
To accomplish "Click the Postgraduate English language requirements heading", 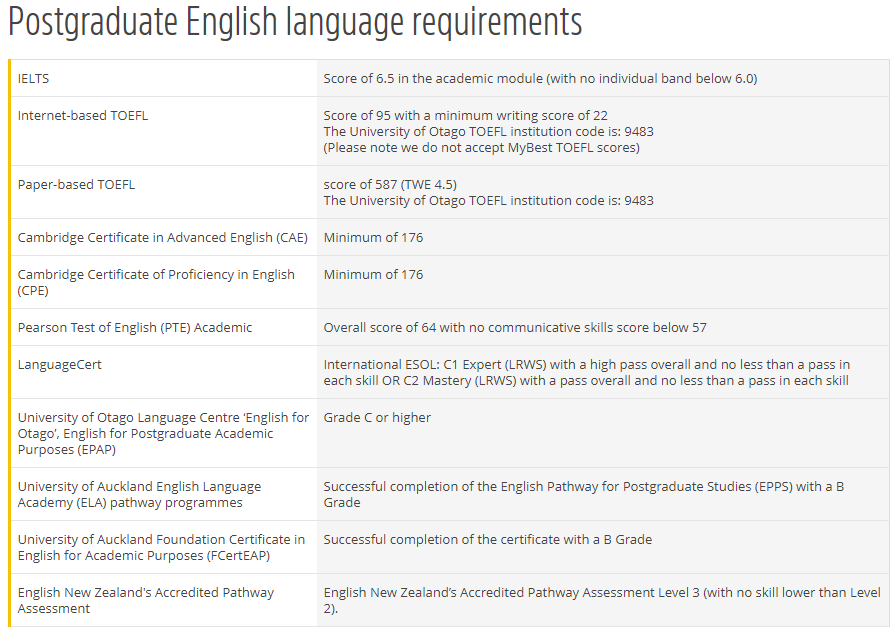I will click(x=295, y=22).
